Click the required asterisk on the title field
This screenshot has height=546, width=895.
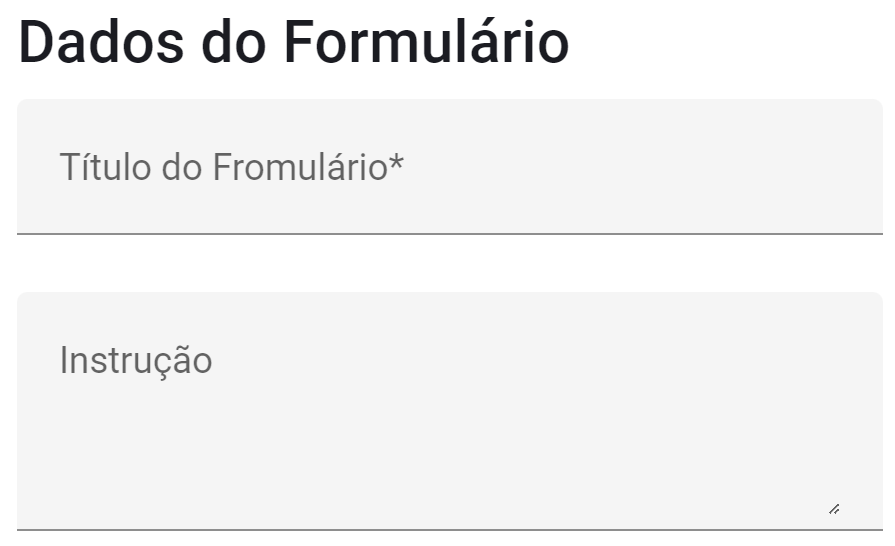[x=396, y=163]
